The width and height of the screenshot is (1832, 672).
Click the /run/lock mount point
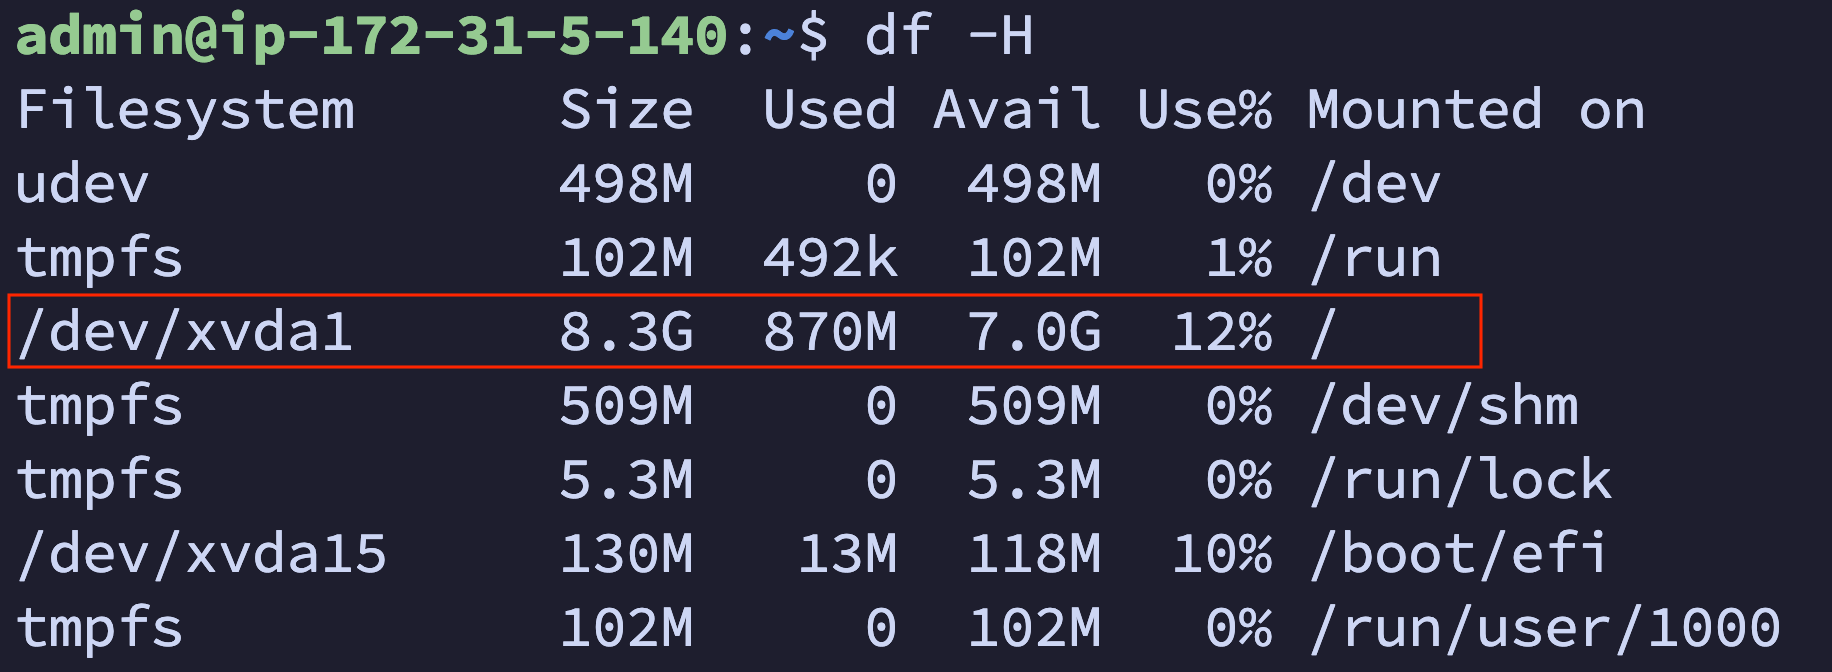[x=1461, y=480]
